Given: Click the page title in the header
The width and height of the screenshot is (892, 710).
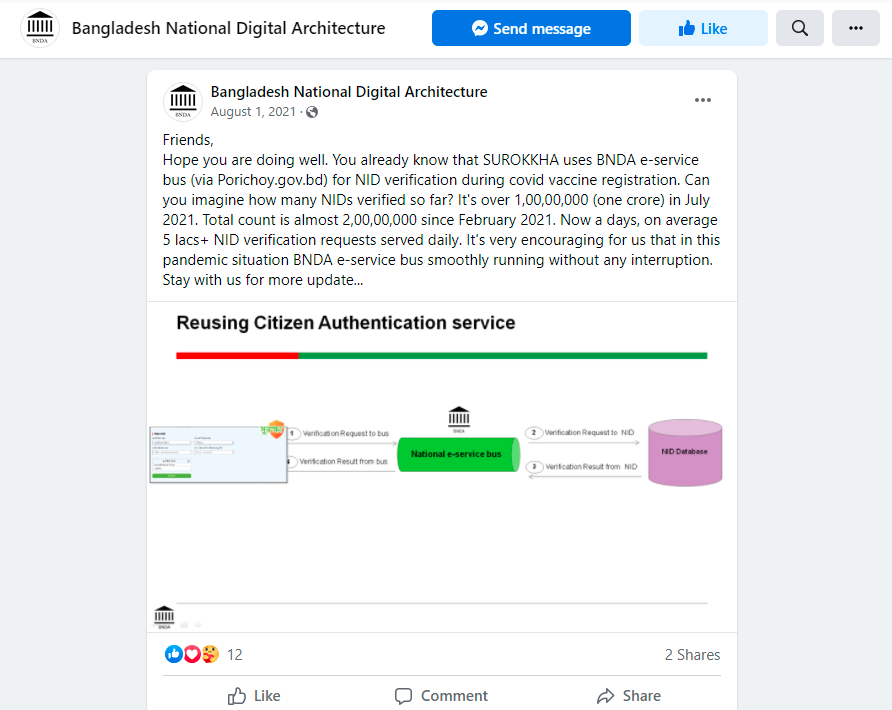Looking at the screenshot, I should (228, 28).
